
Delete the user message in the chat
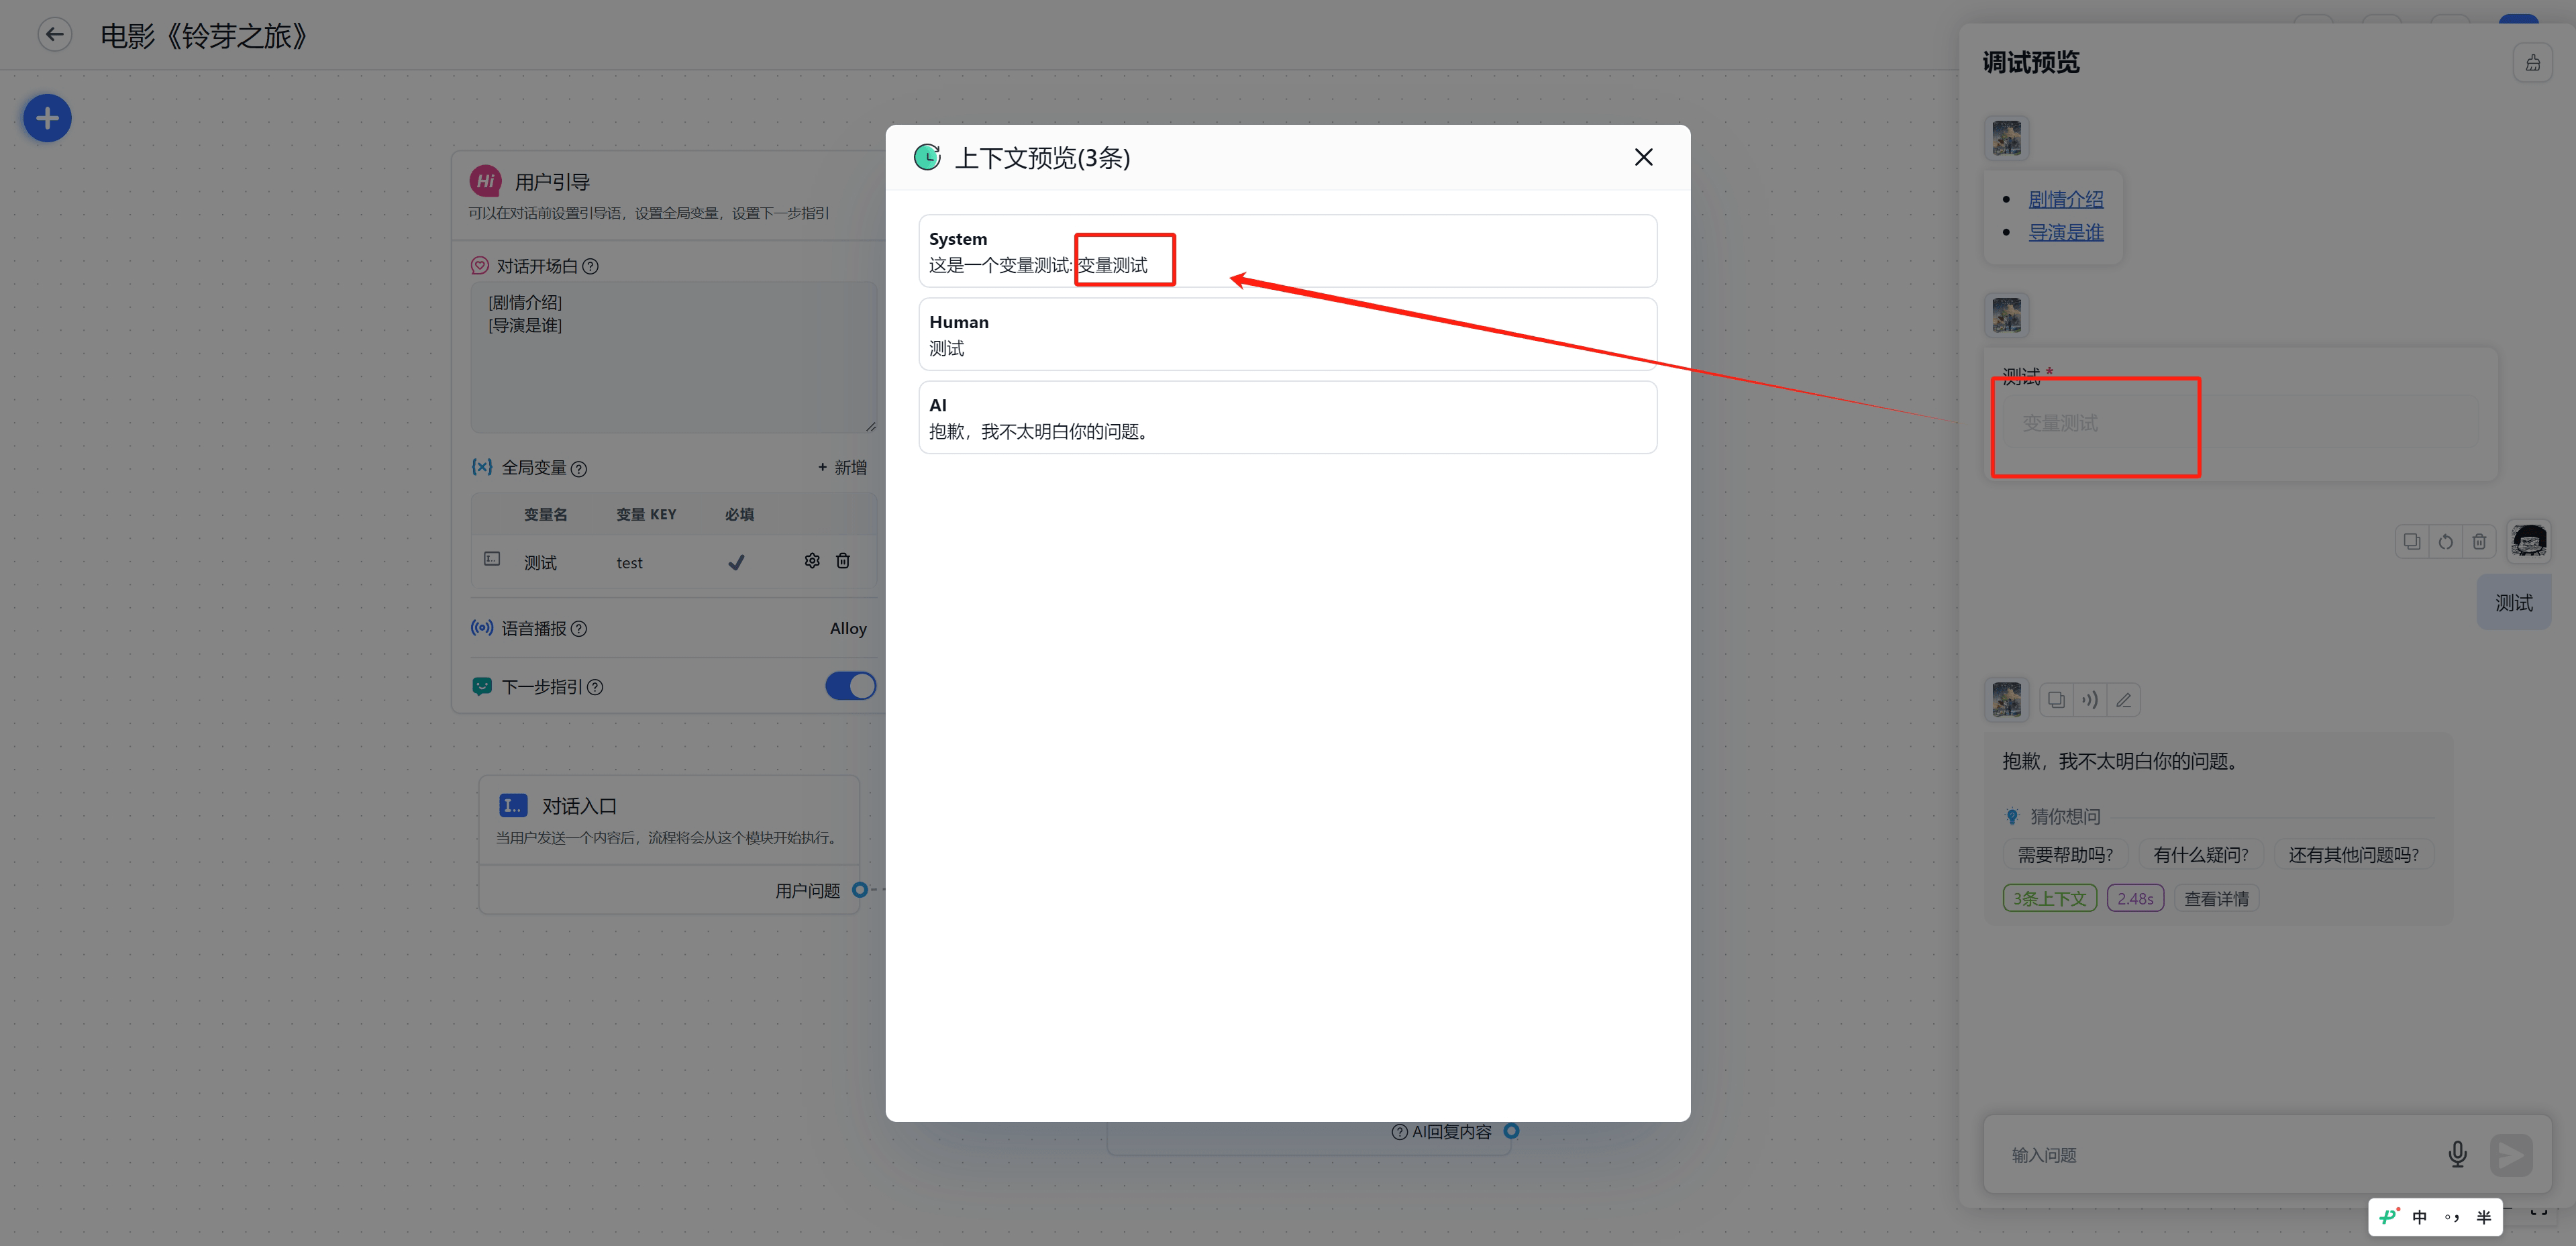click(x=2479, y=542)
